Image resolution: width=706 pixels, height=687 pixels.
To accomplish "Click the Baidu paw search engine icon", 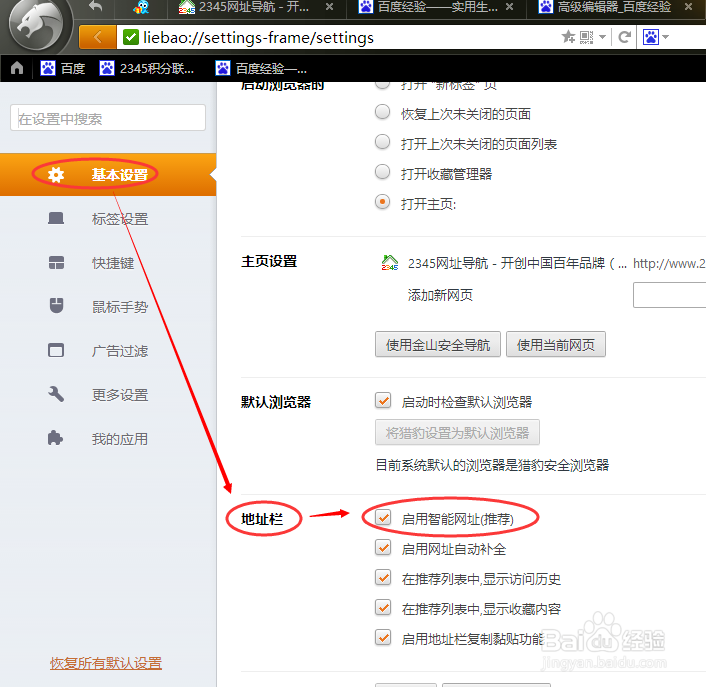I will point(651,37).
